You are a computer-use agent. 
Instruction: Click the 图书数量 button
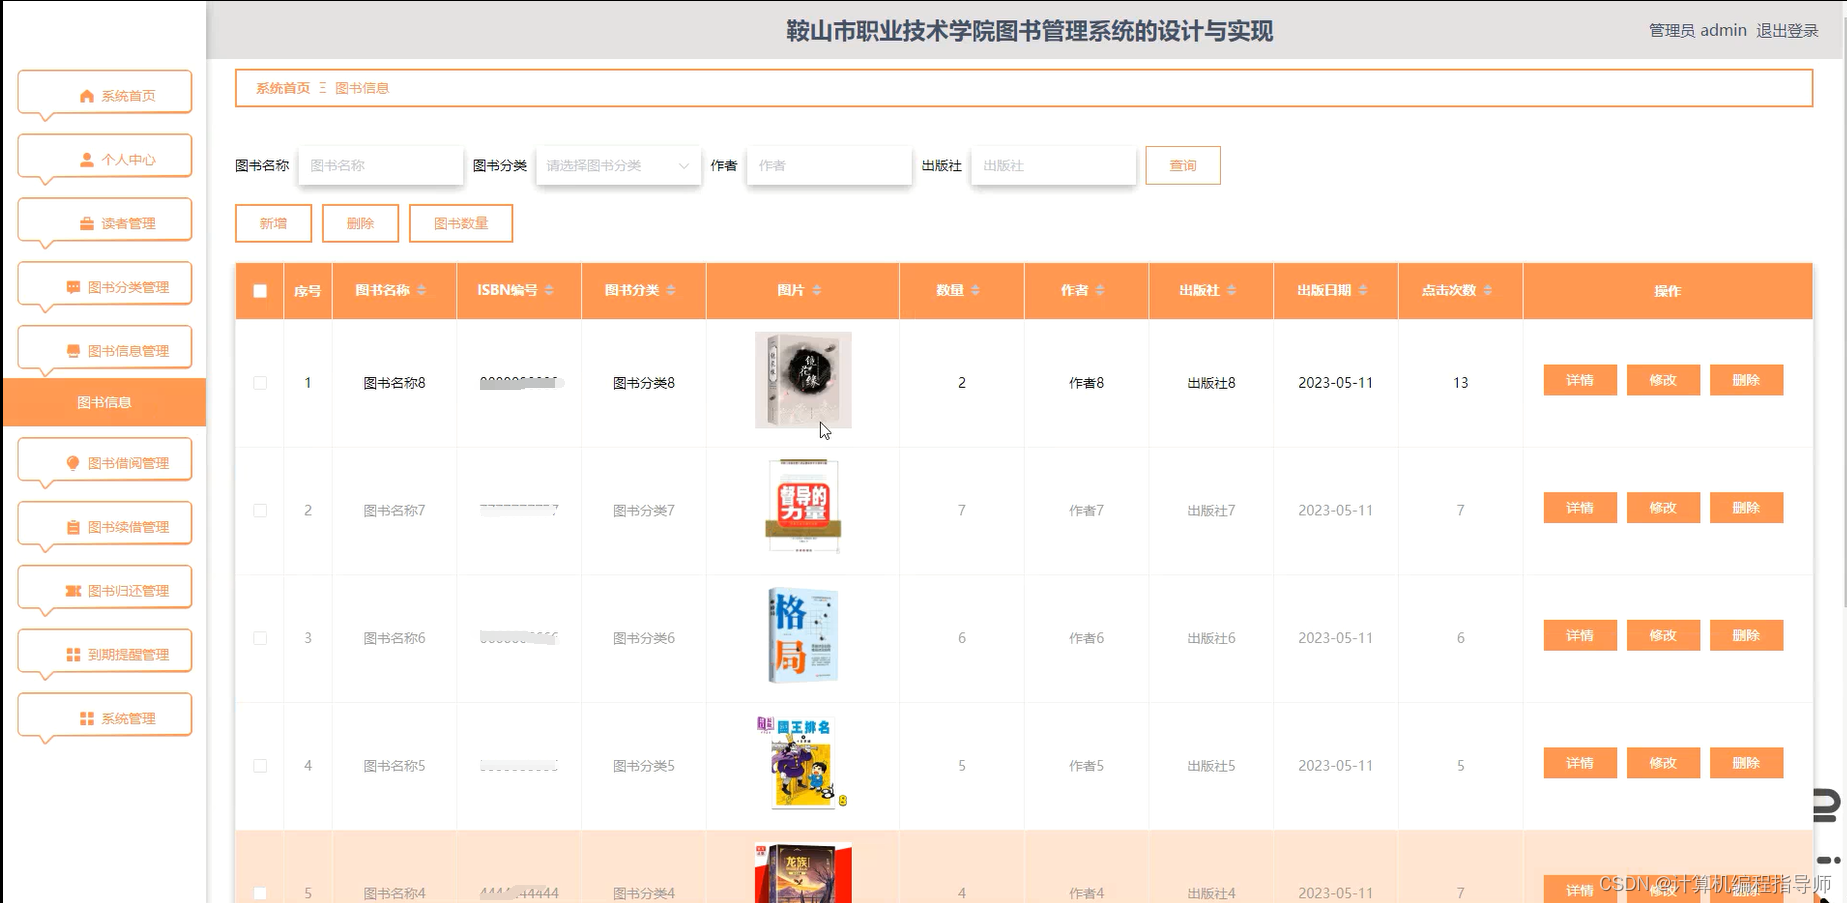pos(461,224)
